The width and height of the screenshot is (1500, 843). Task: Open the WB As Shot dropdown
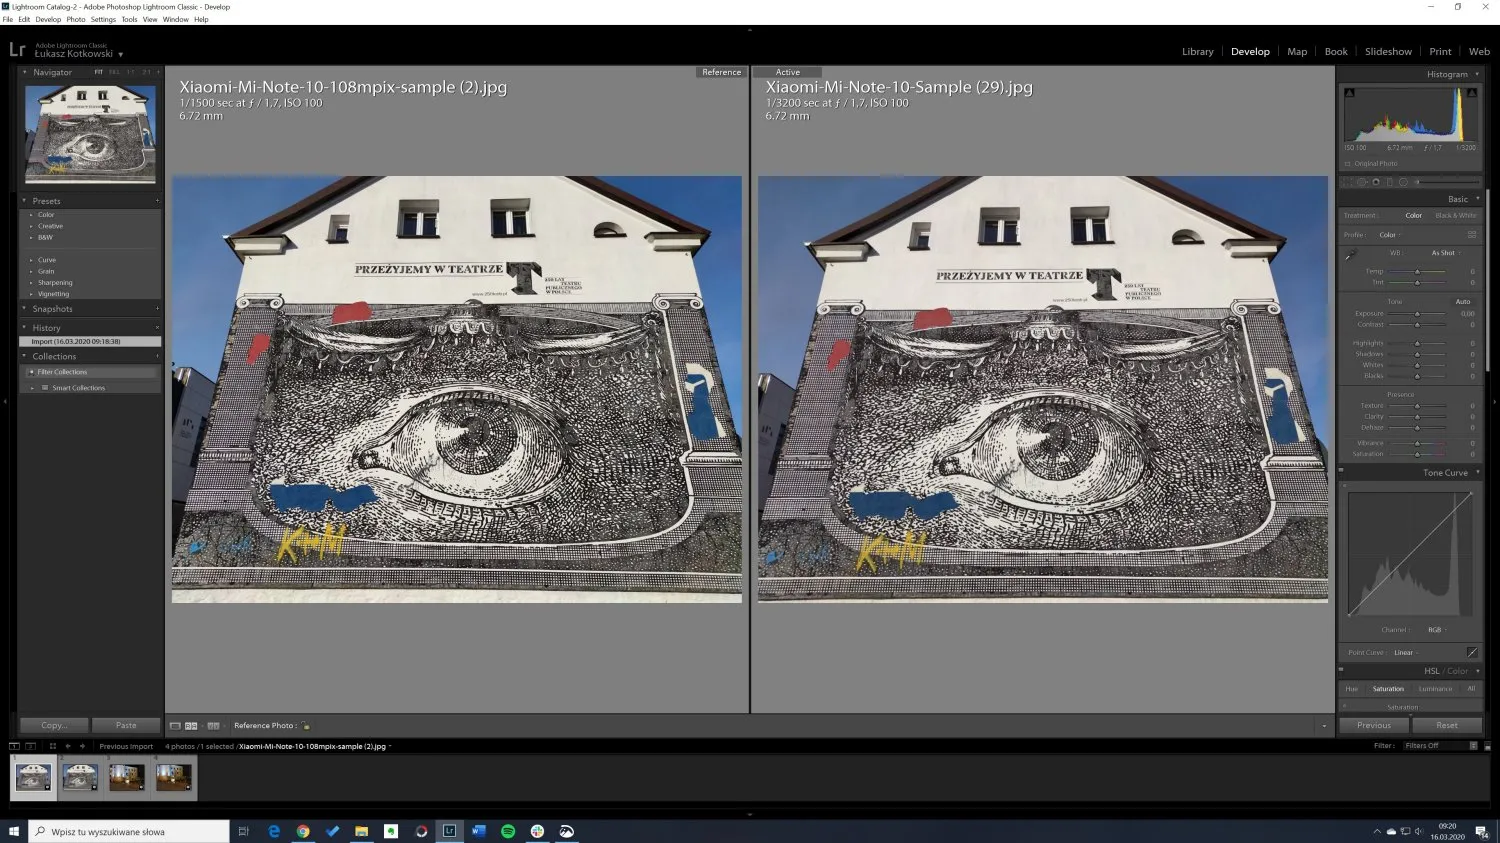[1446, 253]
